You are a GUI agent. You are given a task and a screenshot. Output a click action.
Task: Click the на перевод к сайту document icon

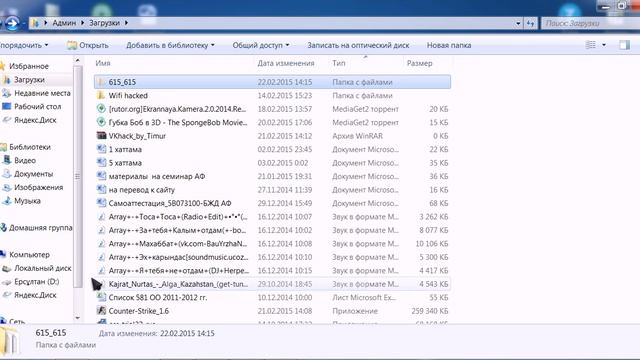click(101, 190)
